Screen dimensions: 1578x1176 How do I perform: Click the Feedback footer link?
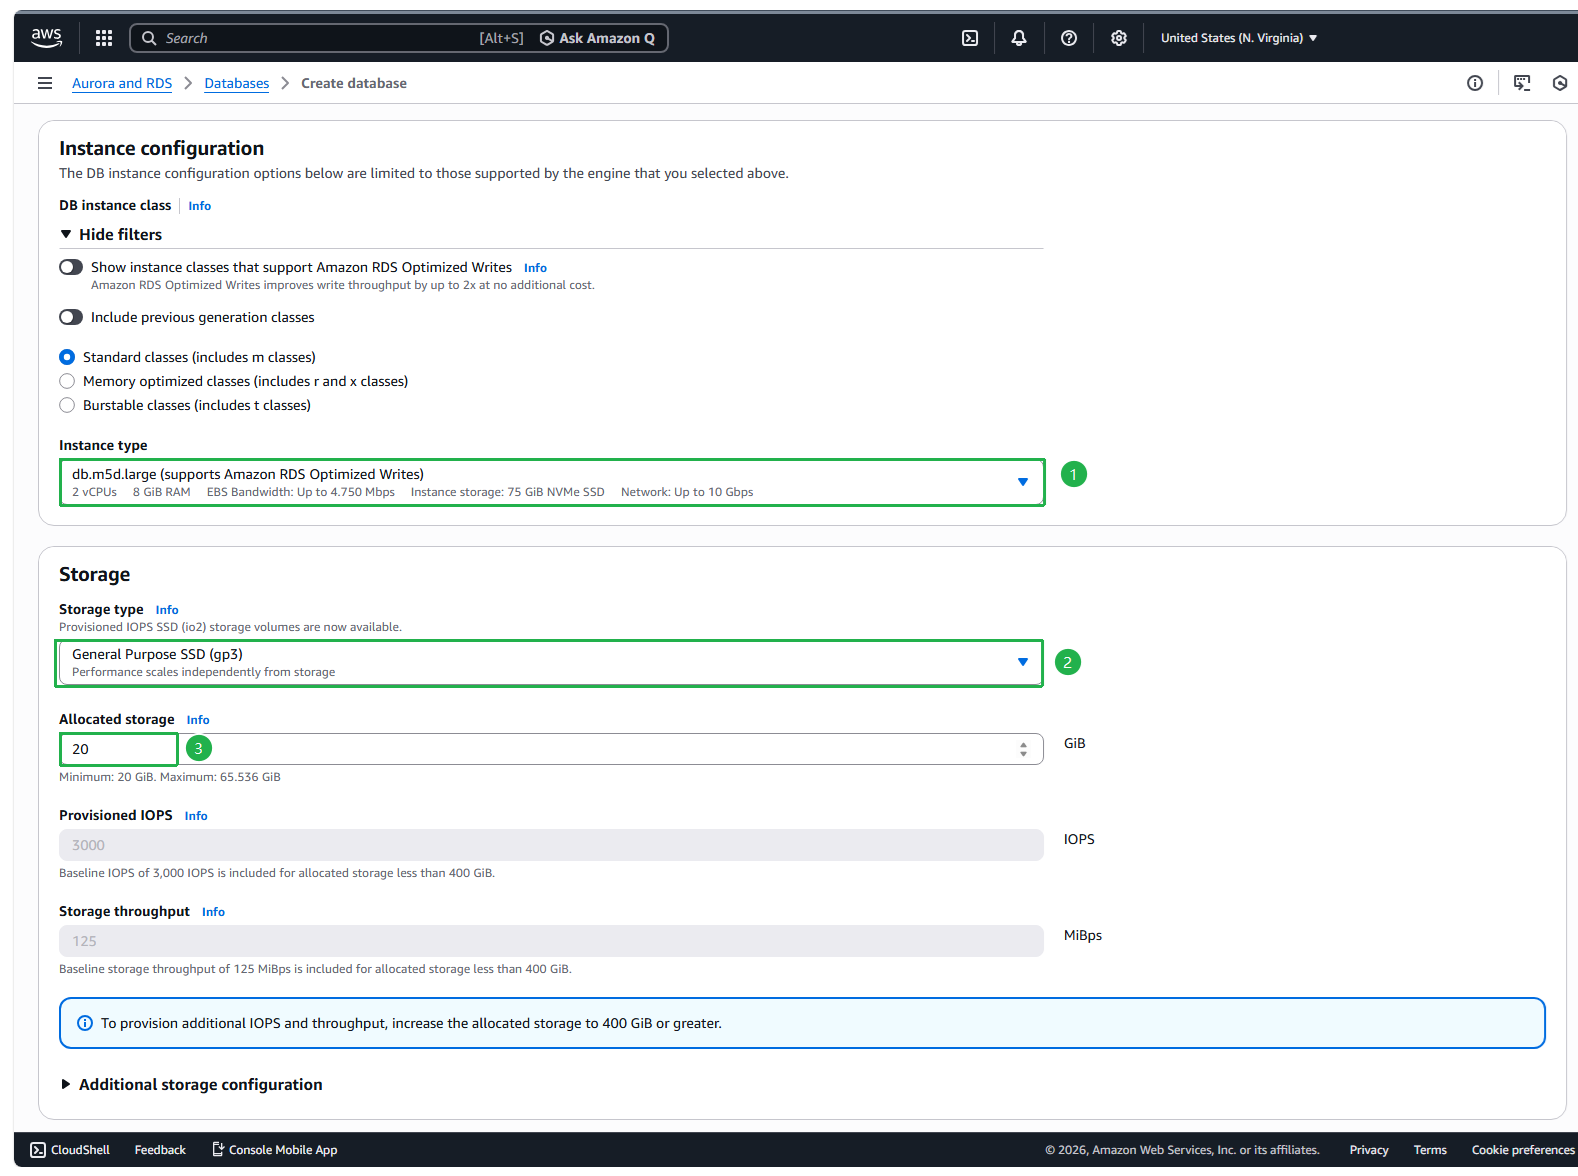tap(160, 1150)
